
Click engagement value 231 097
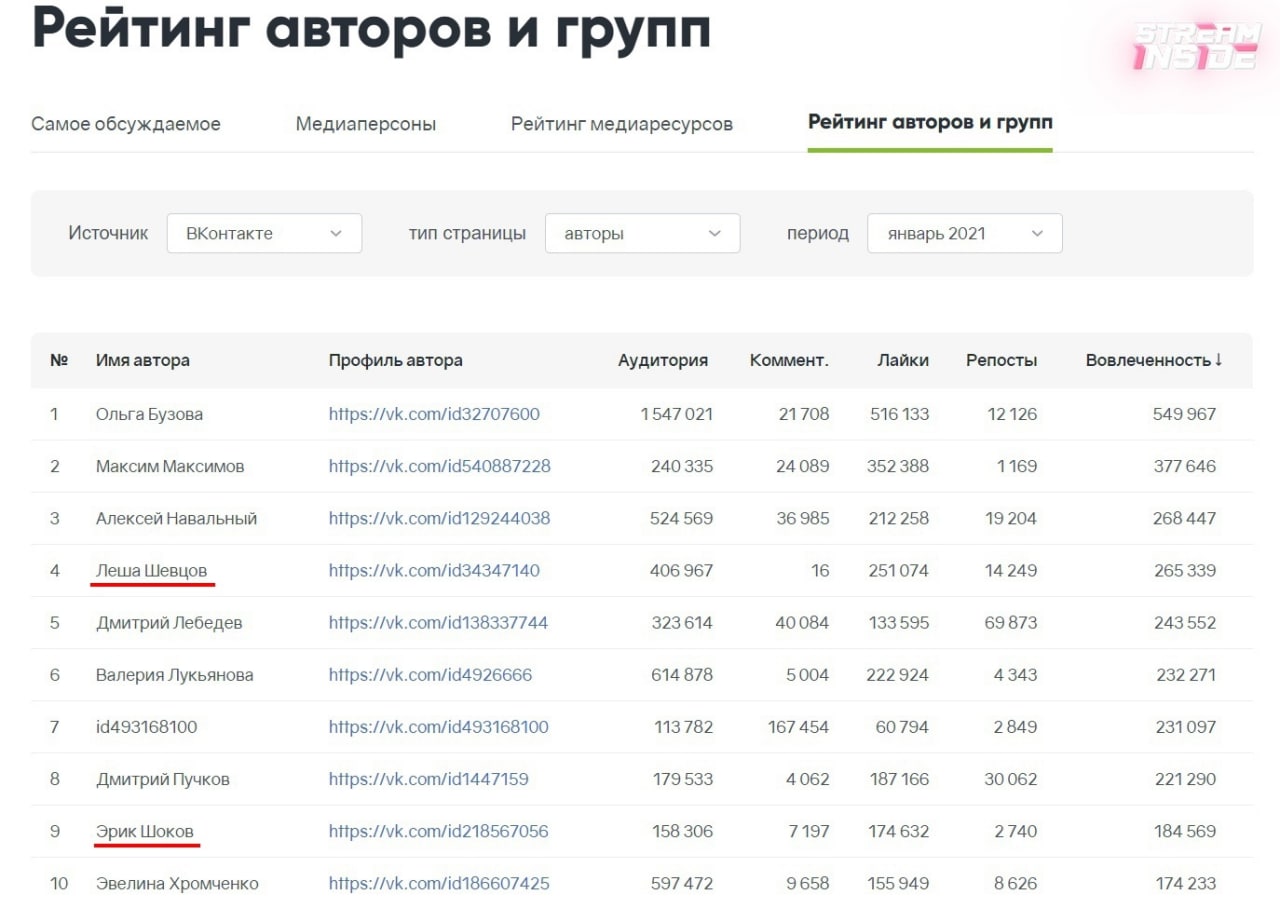[x=1186, y=727]
